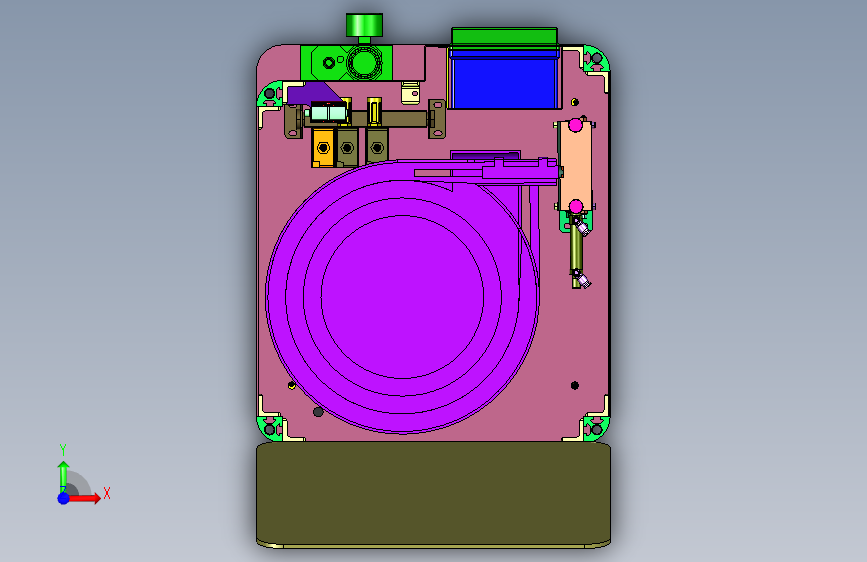Select the green lid above blue box
Screen dimensions: 867x562
point(504,37)
